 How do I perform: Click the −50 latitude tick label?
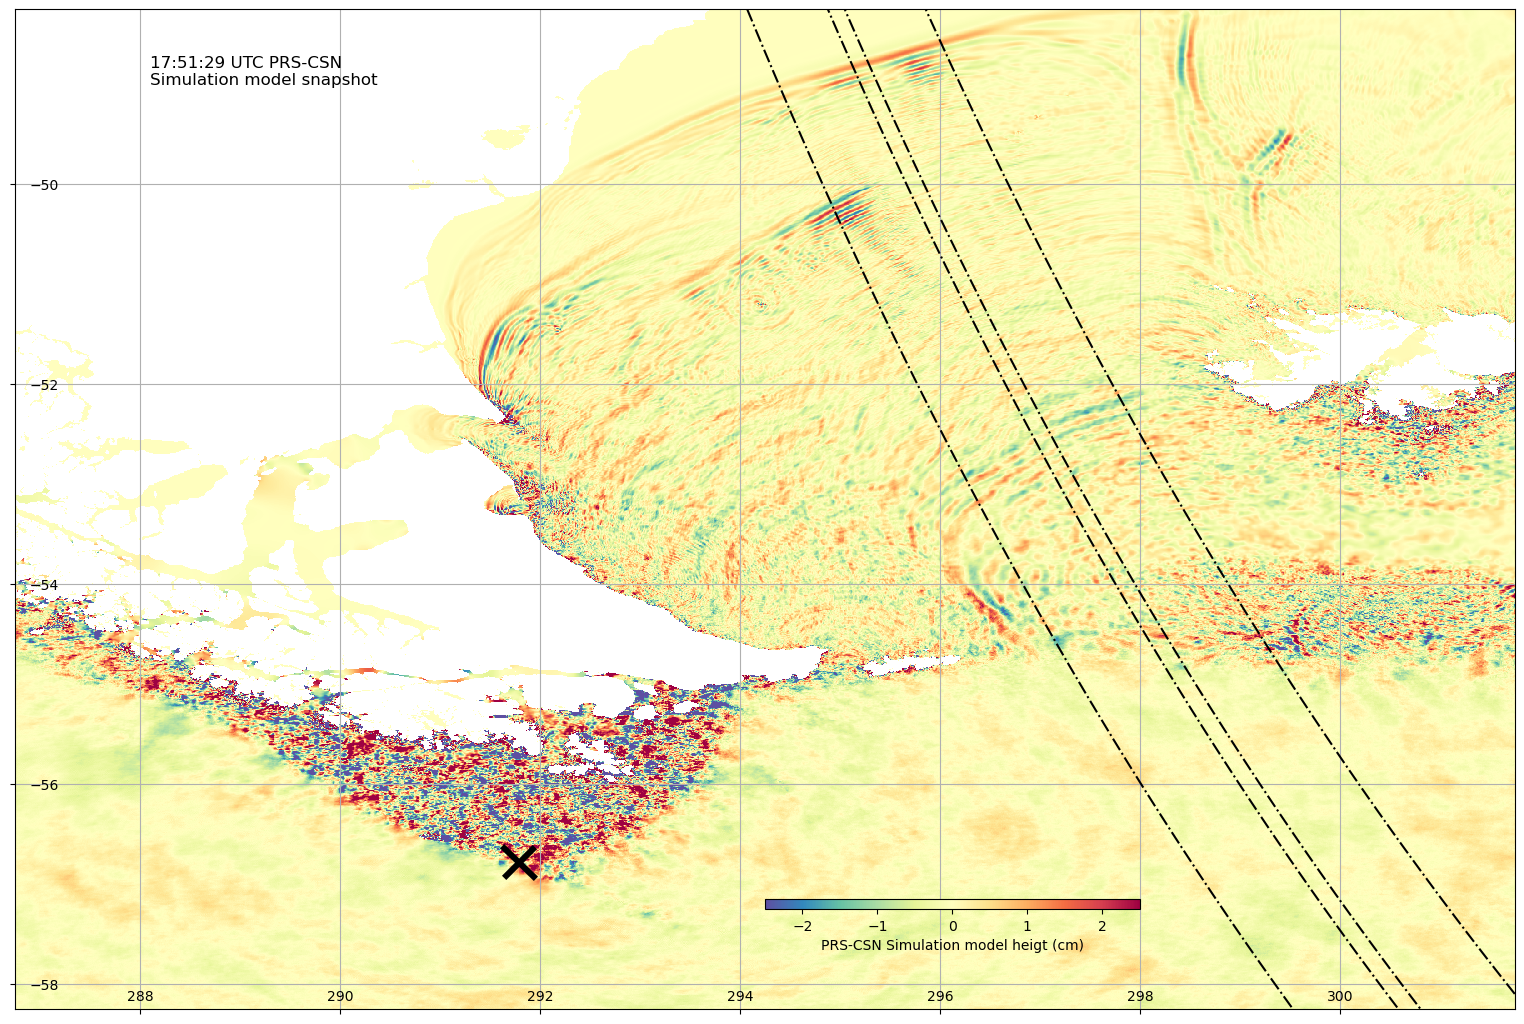tap(44, 185)
